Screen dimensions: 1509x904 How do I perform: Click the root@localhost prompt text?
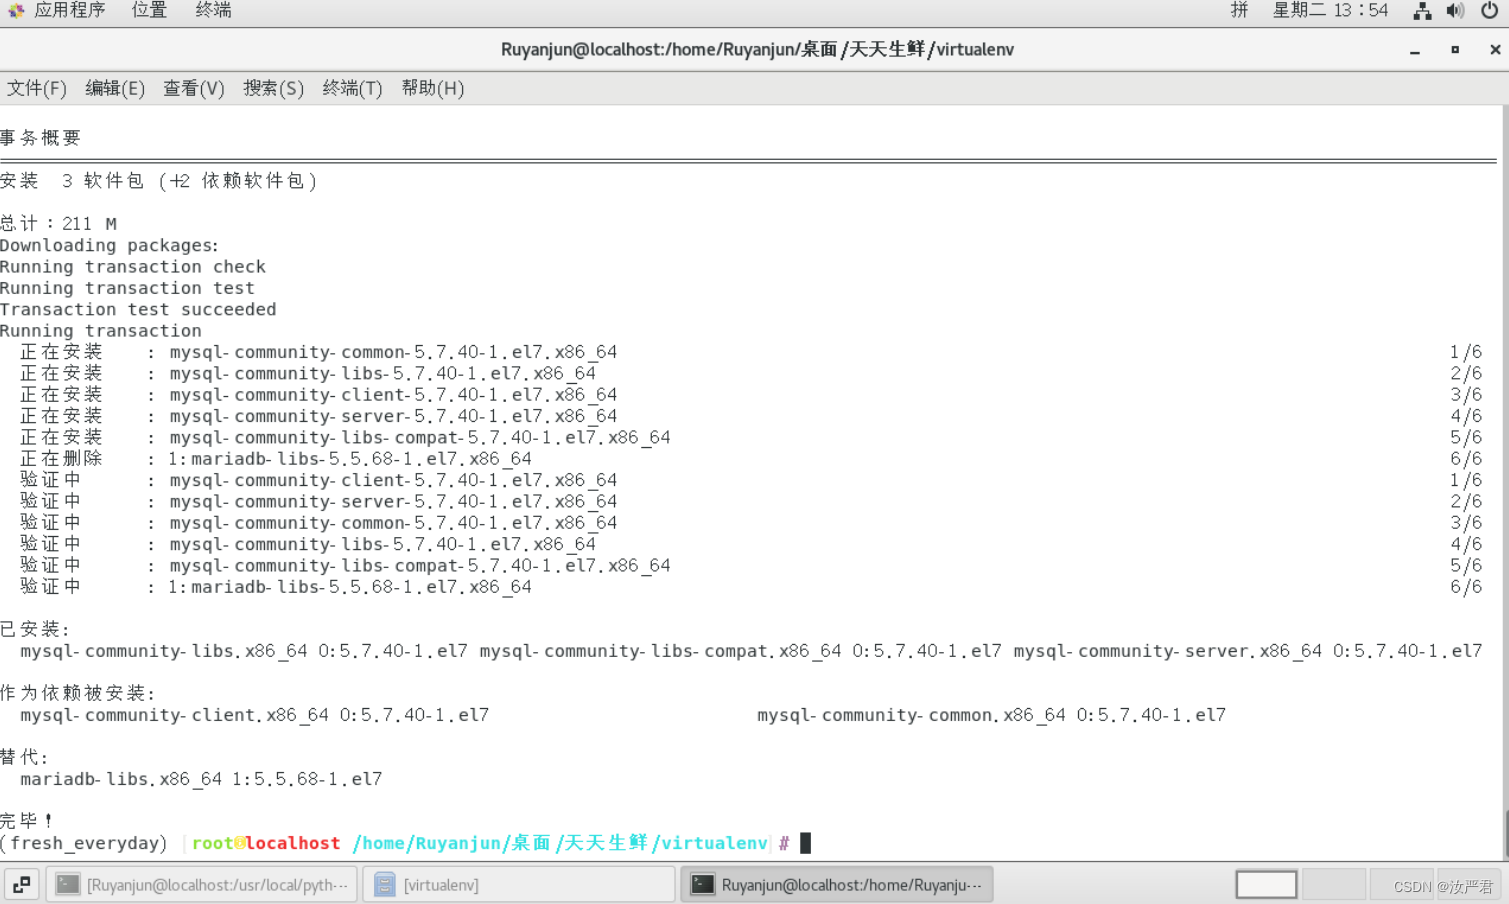pyautogui.click(x=266, y=843)
